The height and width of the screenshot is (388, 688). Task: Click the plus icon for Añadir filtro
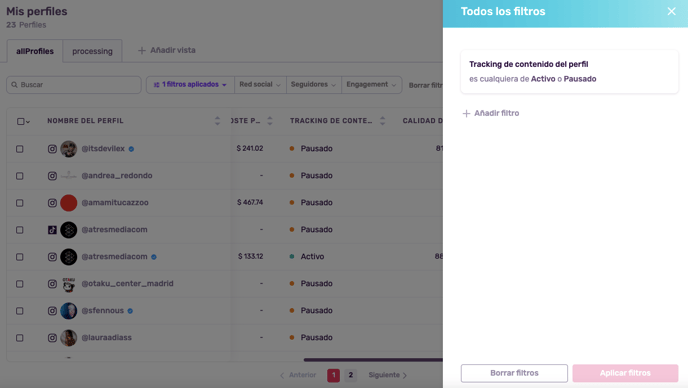click(466, 113)
